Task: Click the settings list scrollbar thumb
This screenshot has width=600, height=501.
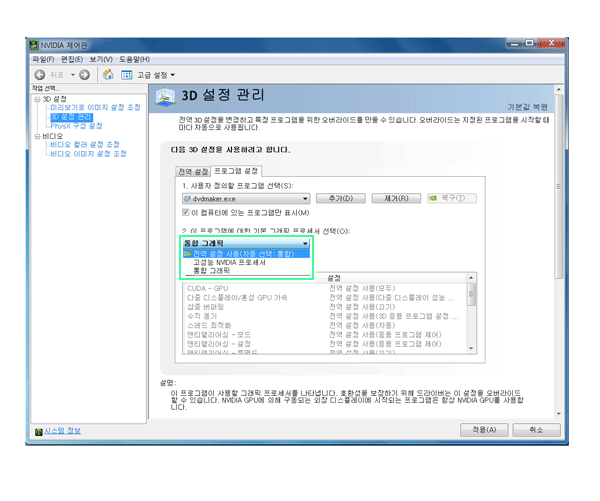Action: [471, 294]
